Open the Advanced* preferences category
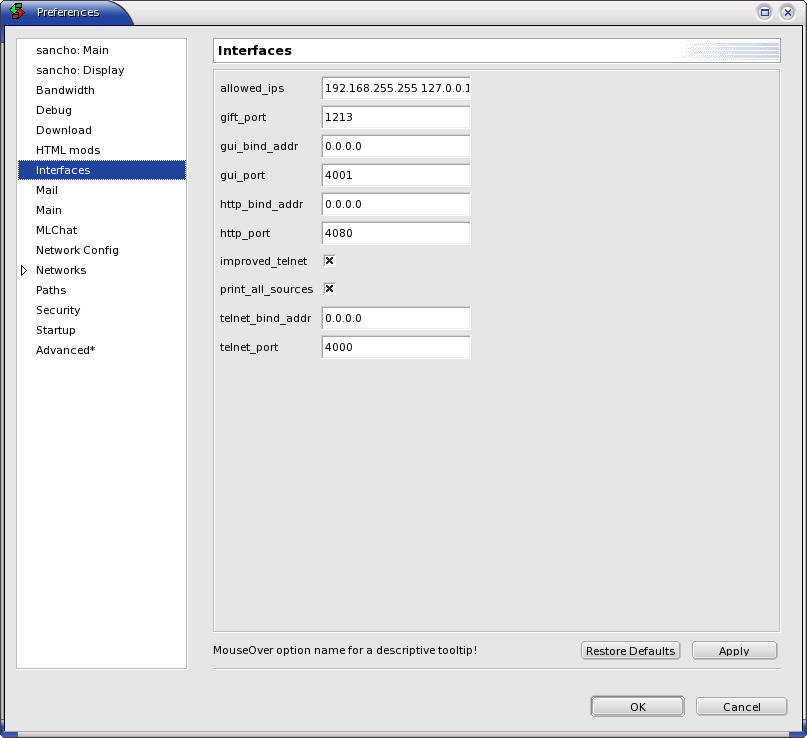Viewport: 807px width, 738px height. pyautogui.click(x=65, y=350)
